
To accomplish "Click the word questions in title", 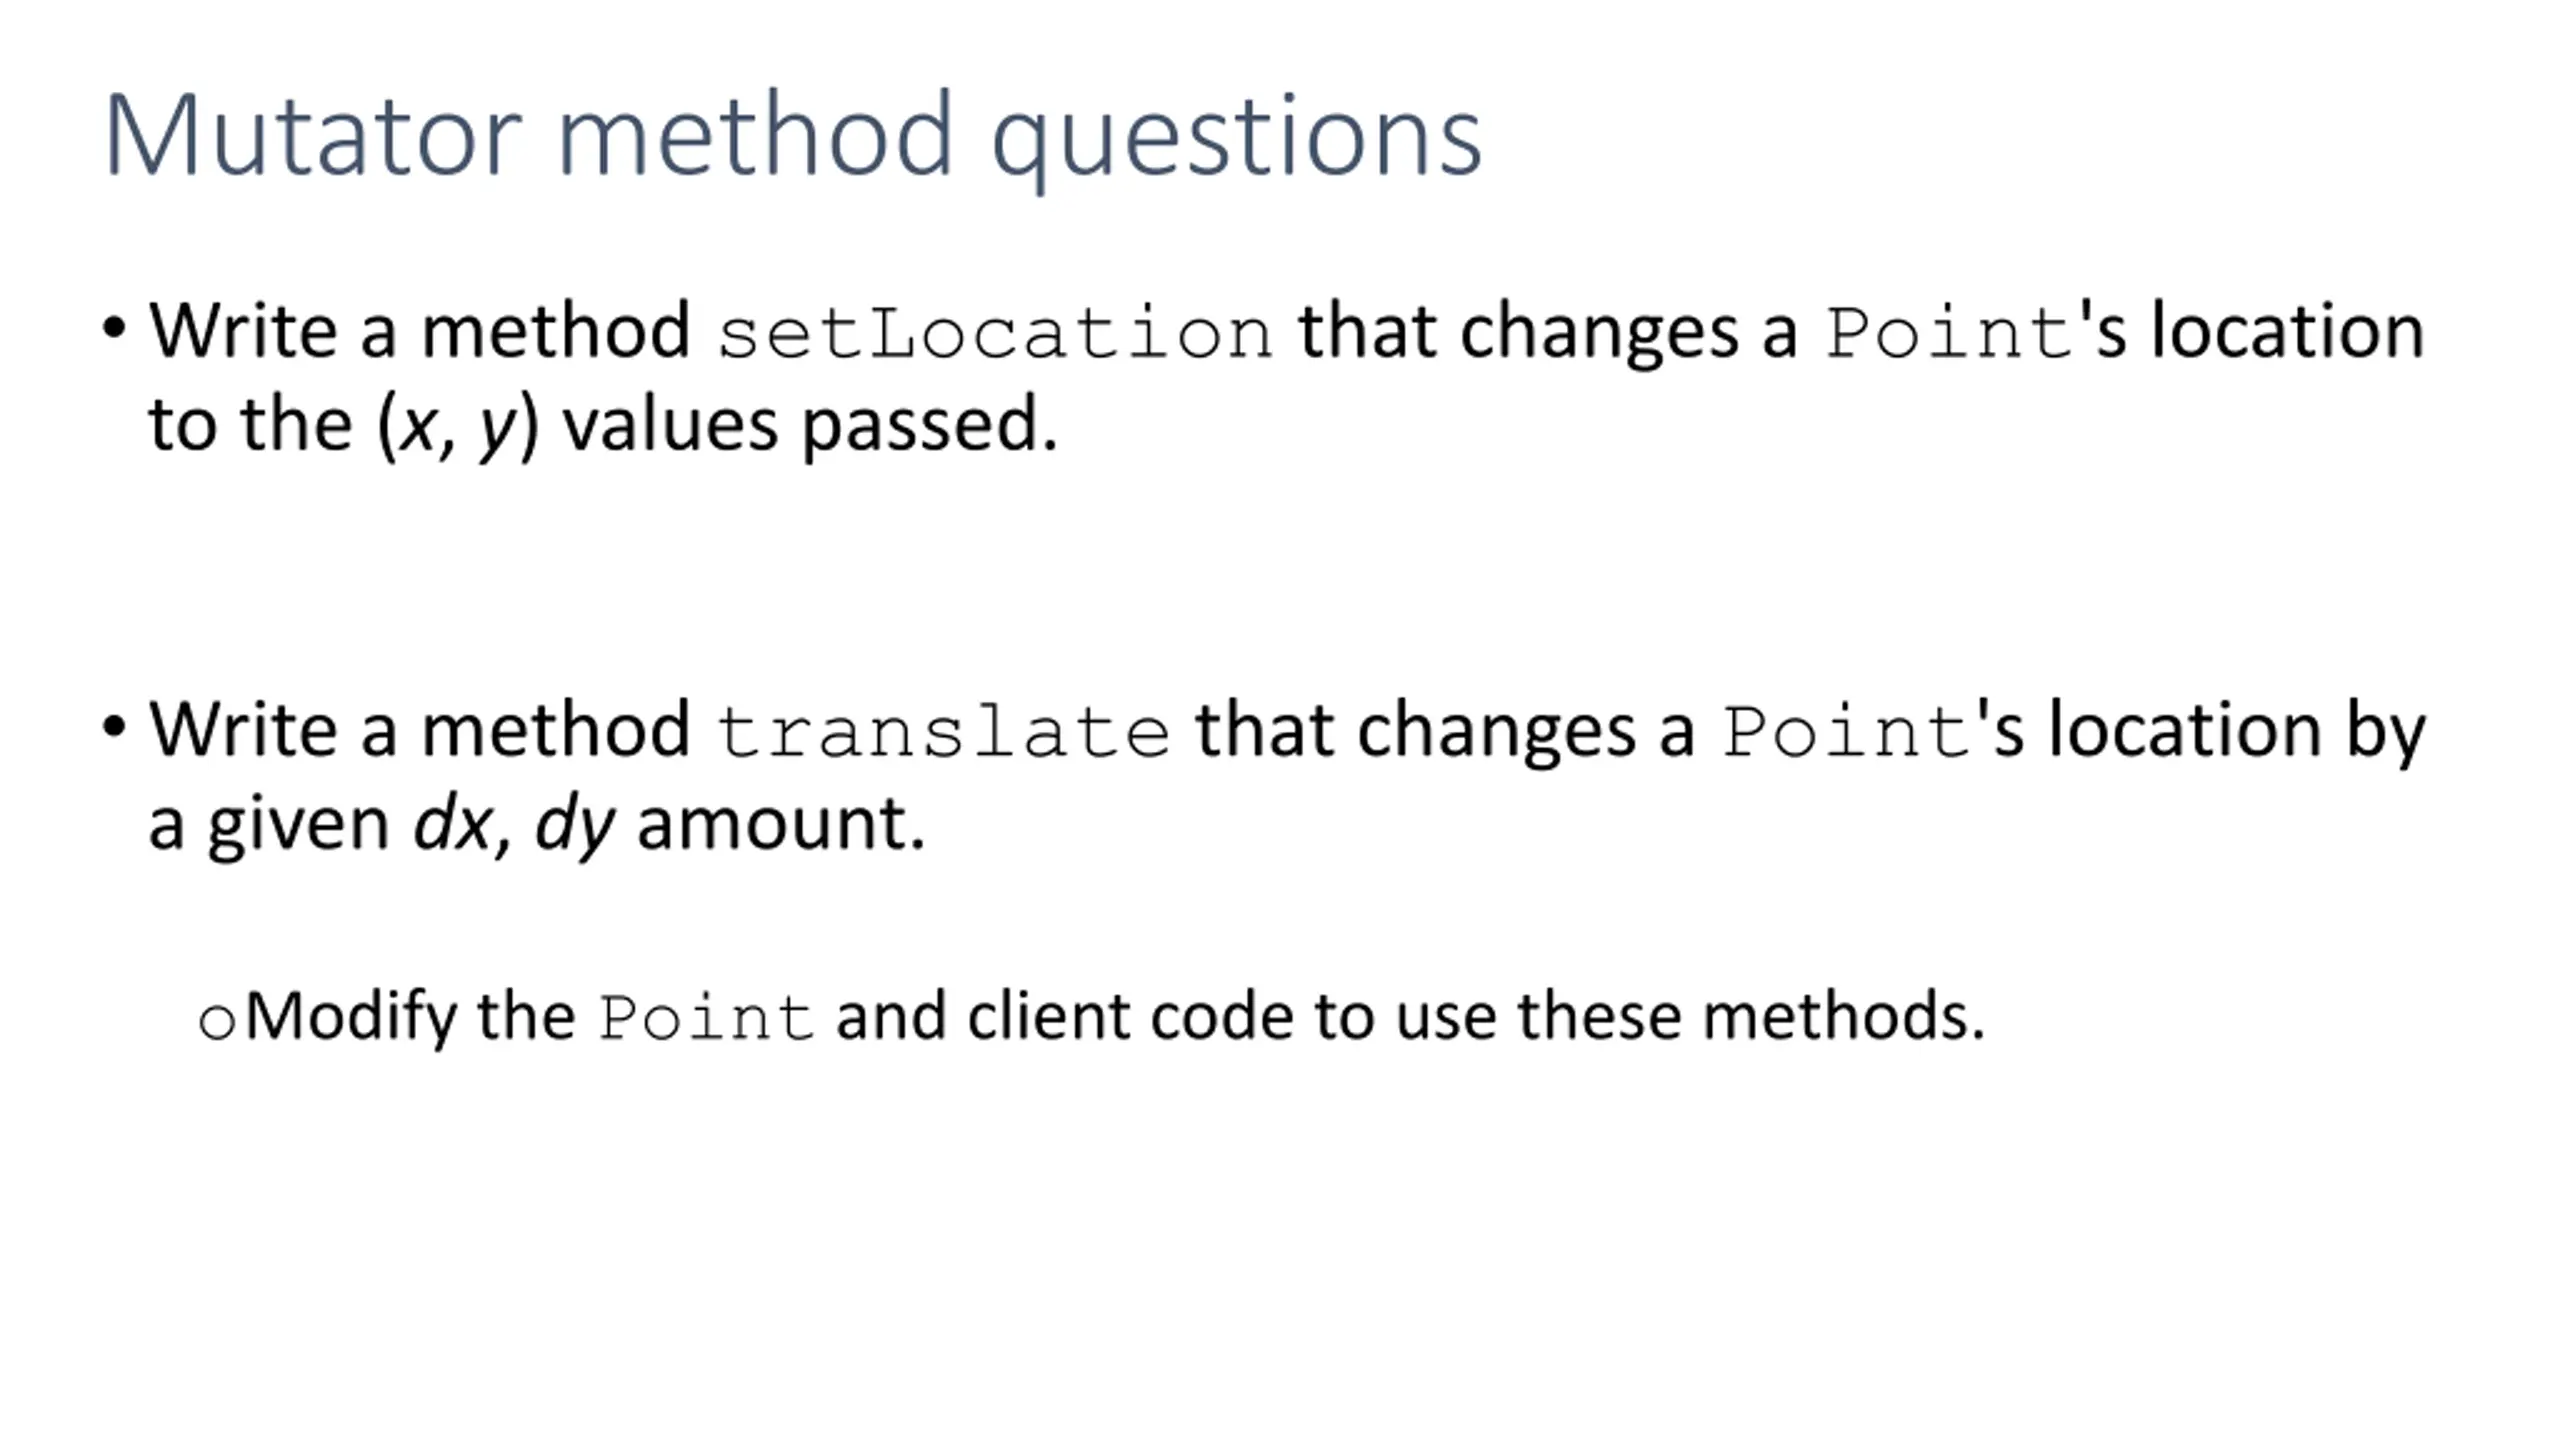I will click(1236, 140).
